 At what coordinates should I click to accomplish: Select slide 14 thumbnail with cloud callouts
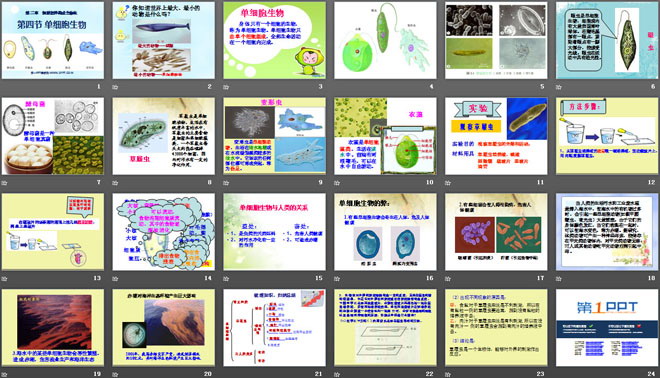point(164,232)
